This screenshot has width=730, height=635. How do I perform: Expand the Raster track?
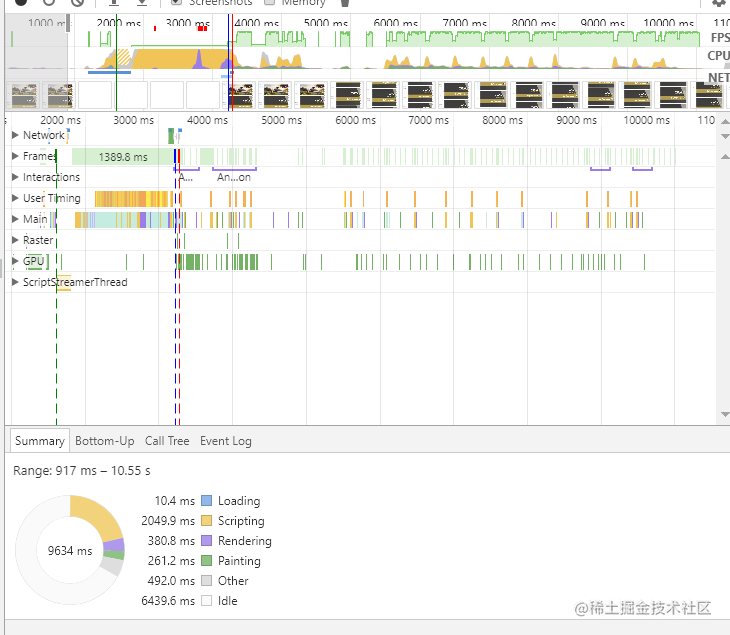15,240
